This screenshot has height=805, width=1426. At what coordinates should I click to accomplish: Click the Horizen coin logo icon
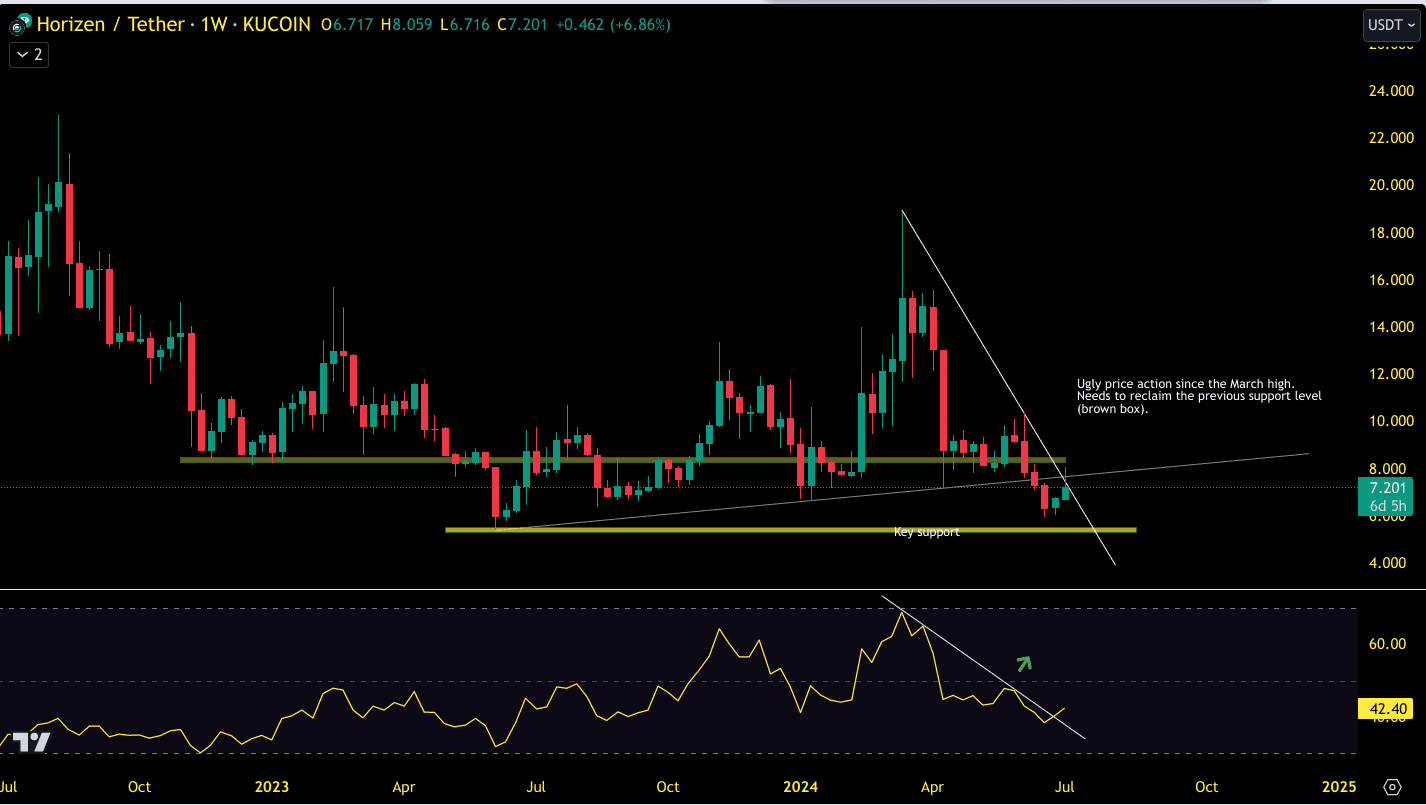coord(19,23)
